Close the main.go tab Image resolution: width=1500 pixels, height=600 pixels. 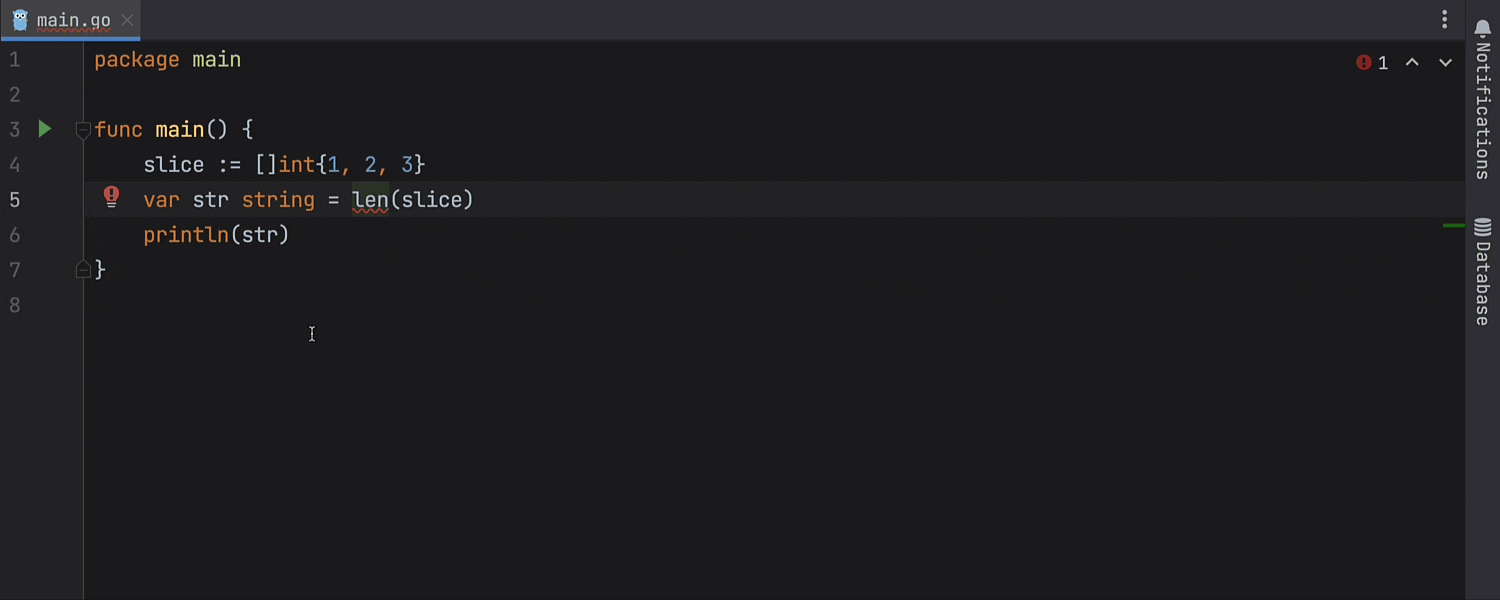click(x=127, y=20)
